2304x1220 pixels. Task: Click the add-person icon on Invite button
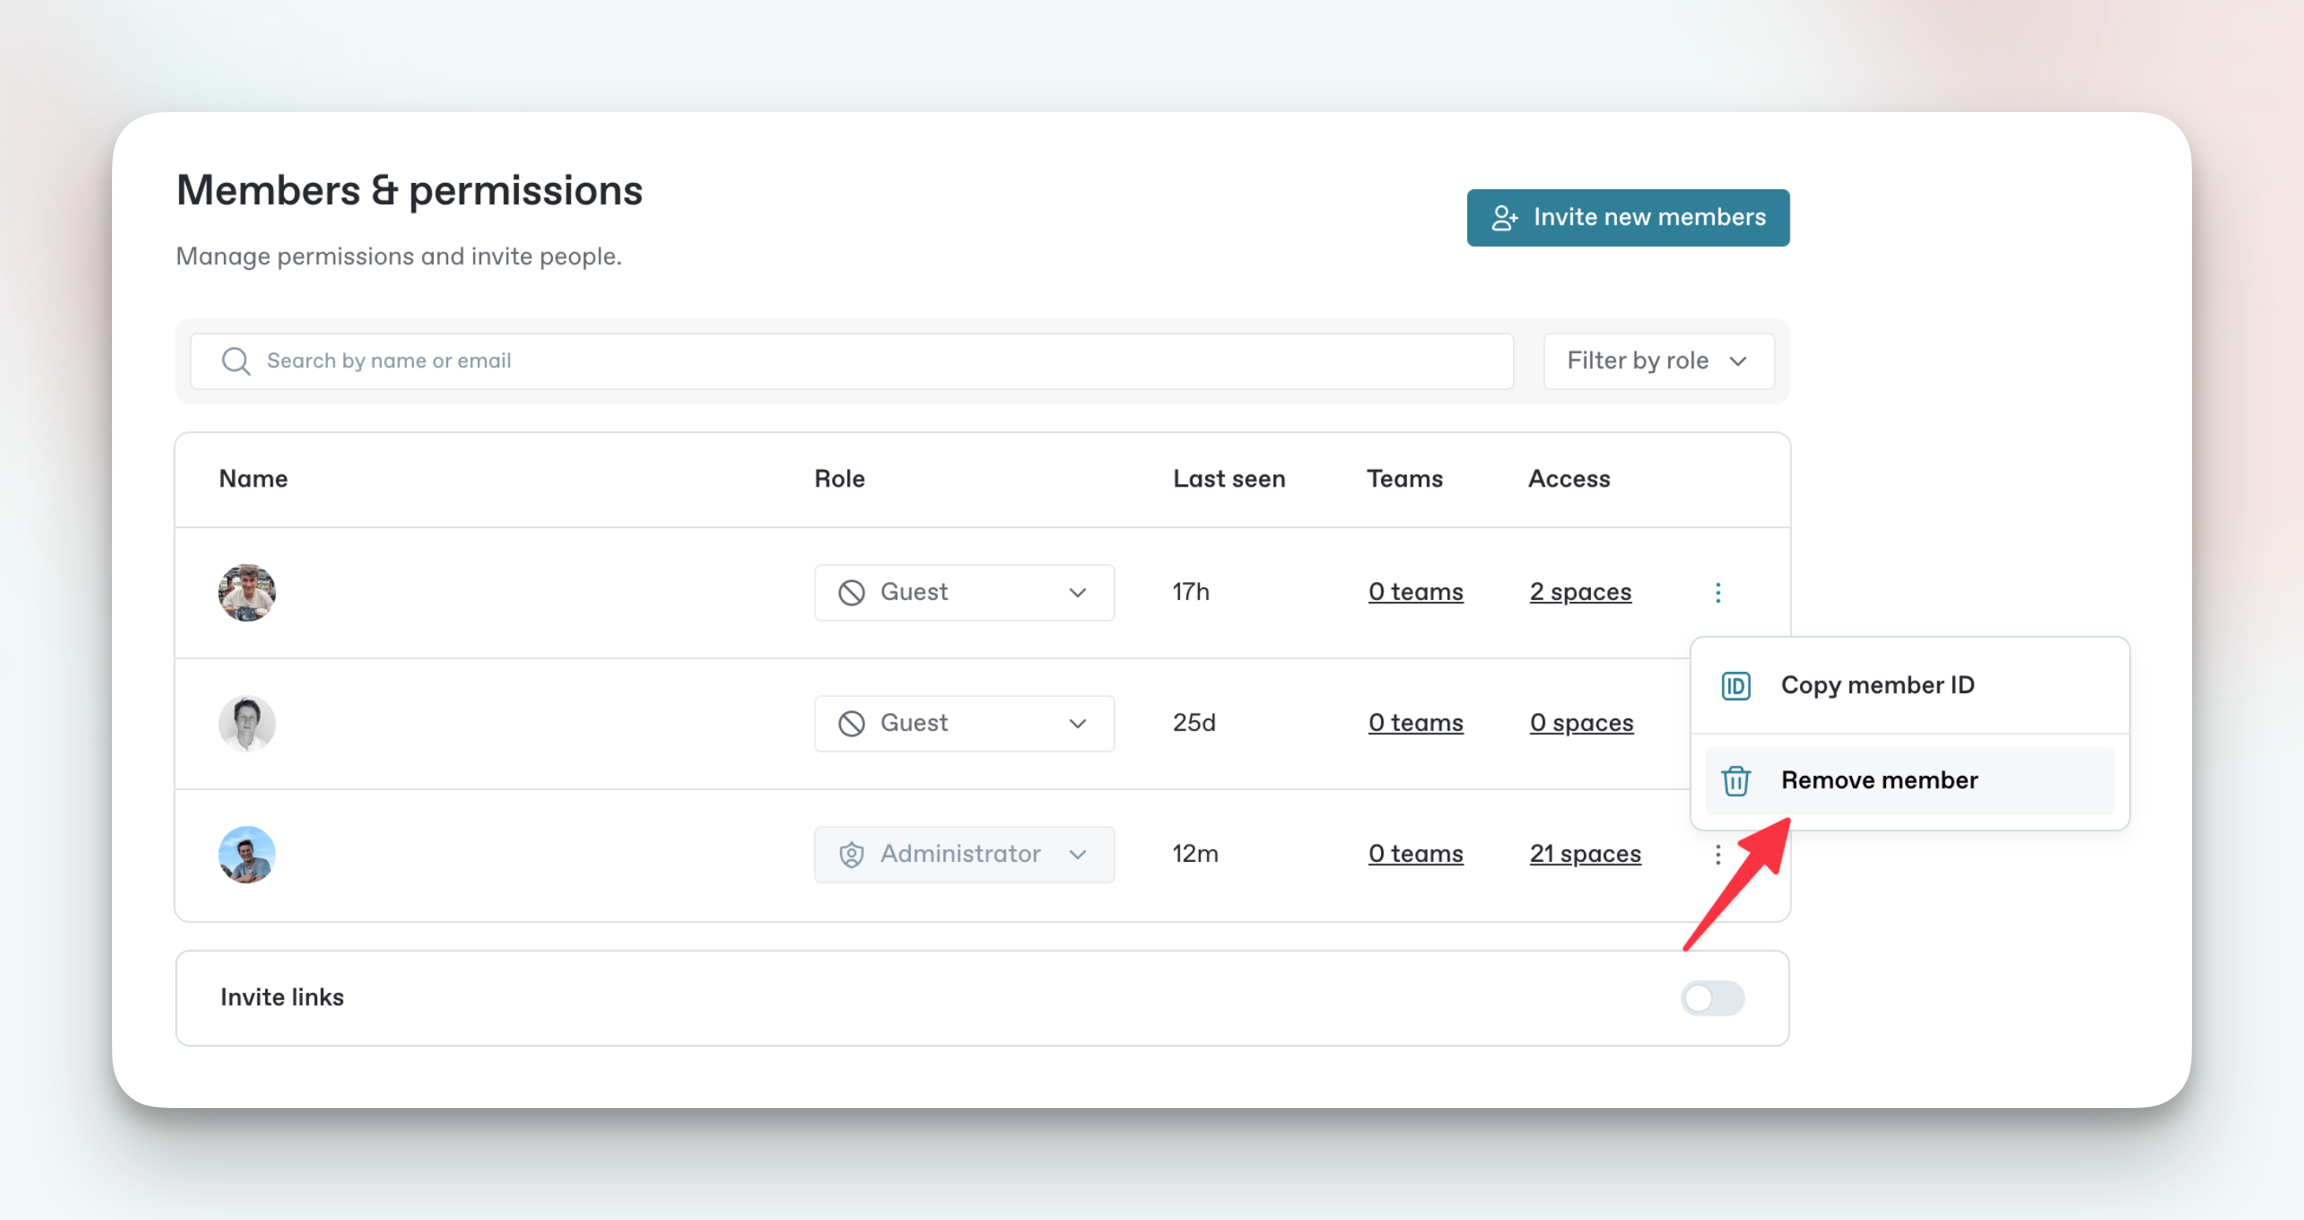click(x=1505, y=218)
